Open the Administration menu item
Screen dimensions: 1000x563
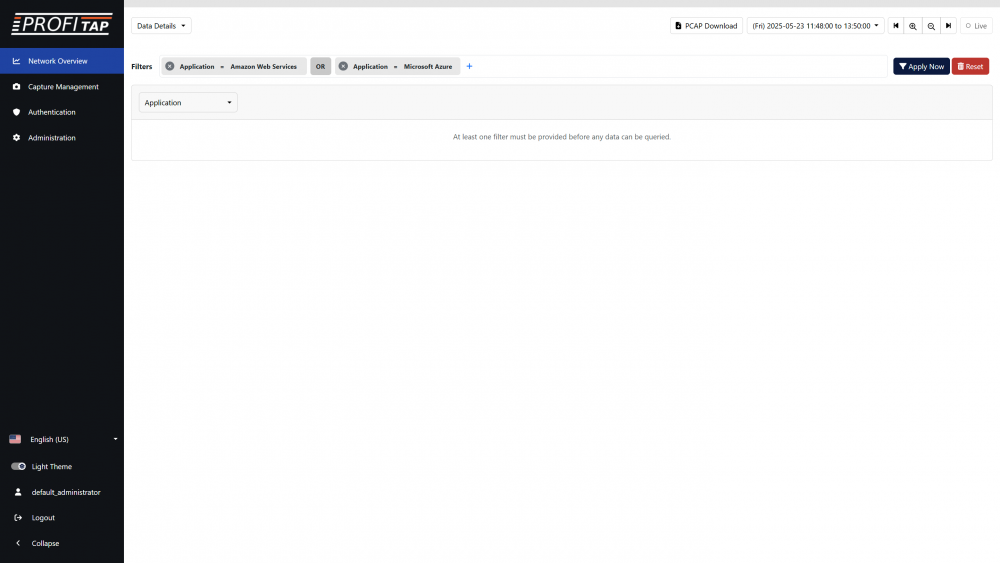pyautogui.click(x=52, y=138)
